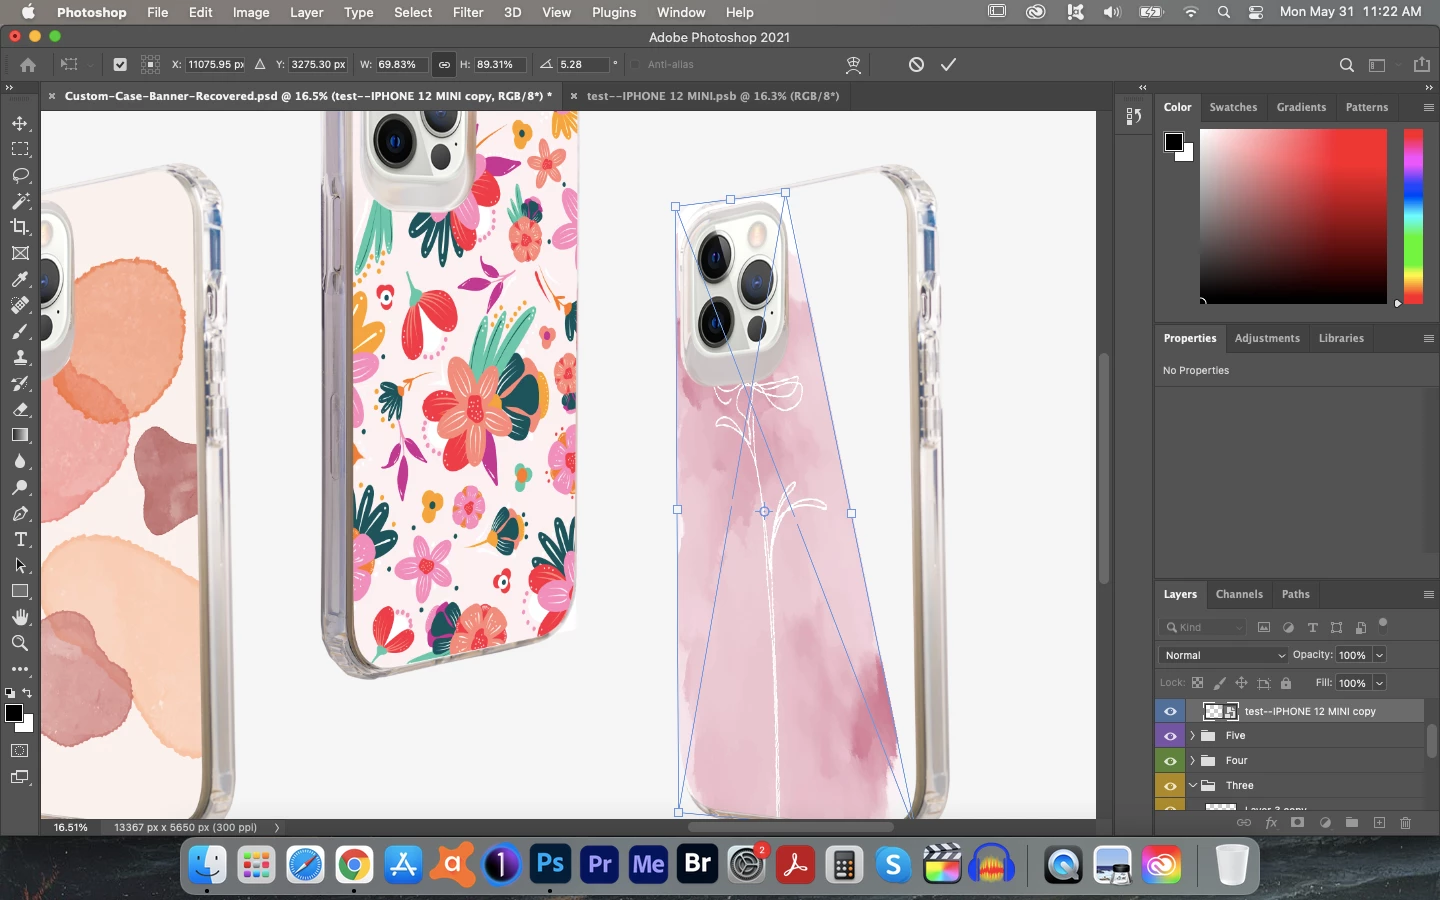
Task: Click the rotation angle input field
Action: pyautogui.click(x=583, y=64)
